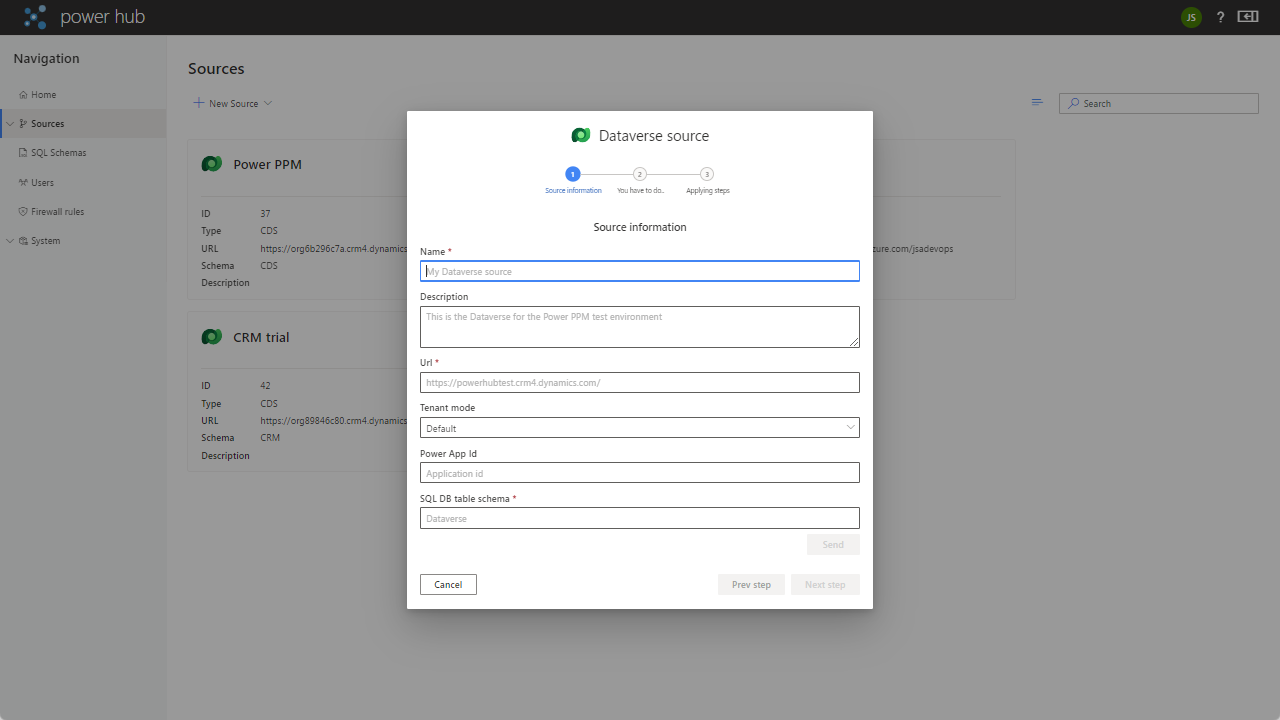Click the Sources page heading
The image size is (1280, 720).
[216, 69]
